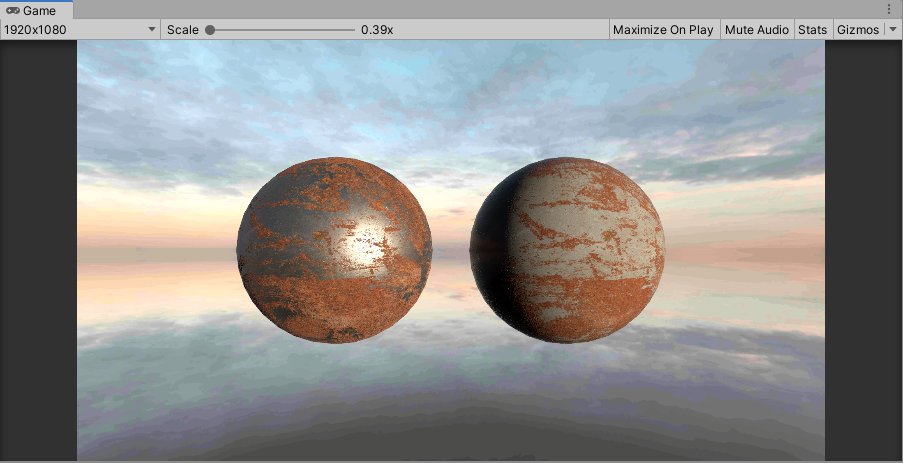Screen dimensions: 903x463
Task: Select the Game tab
Action: point(36,10)
